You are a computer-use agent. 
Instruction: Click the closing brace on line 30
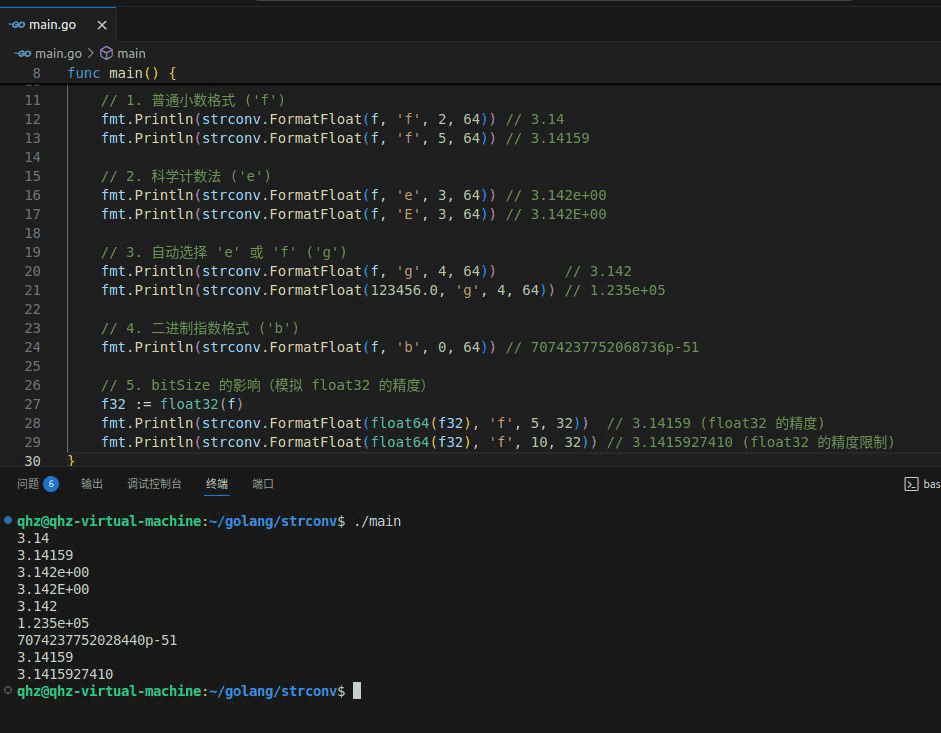pyautogui.click(x=71, y=461)
